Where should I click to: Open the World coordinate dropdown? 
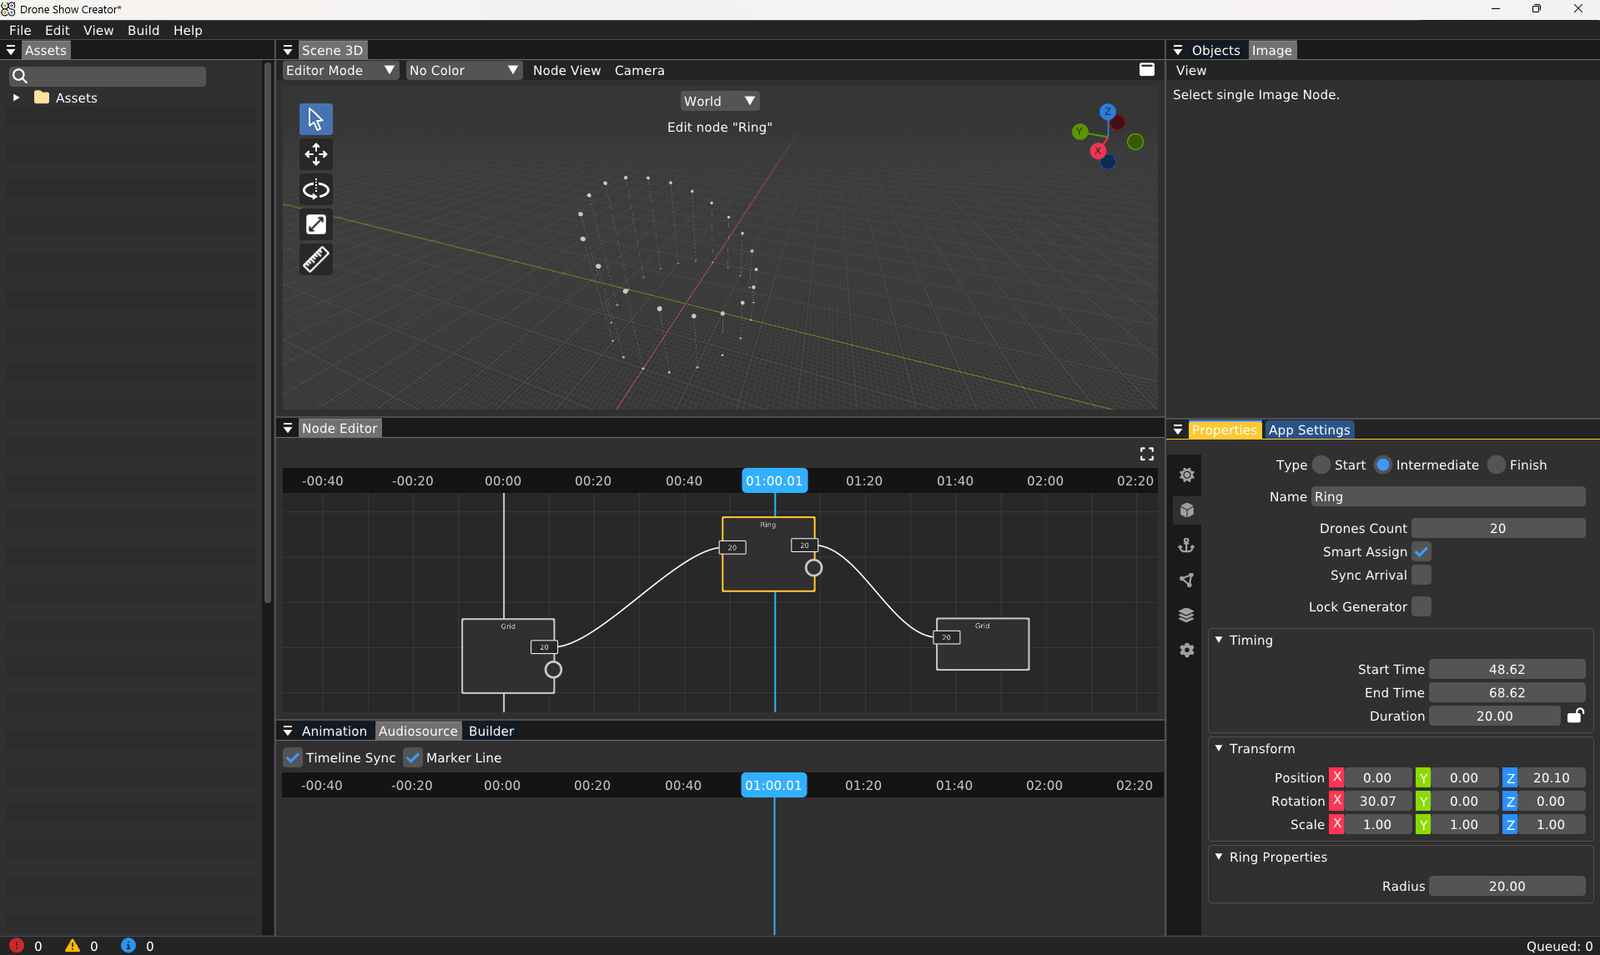tap(718, 100)
